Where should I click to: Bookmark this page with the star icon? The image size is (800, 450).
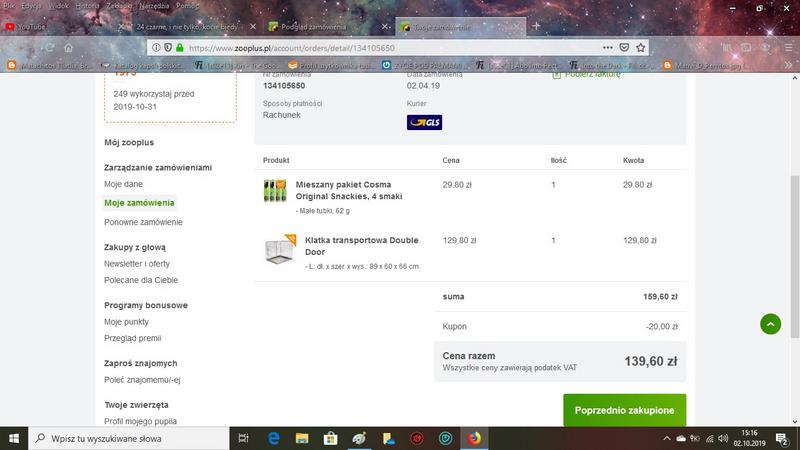[641, 47]
